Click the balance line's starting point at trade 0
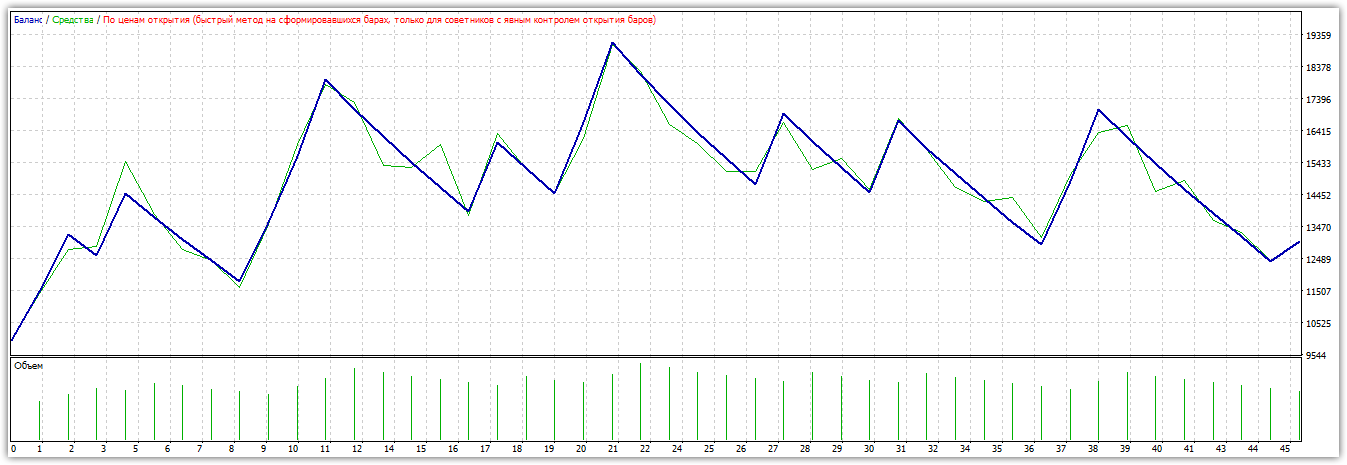Screen dimensions: 1347x465 [x=11, y=340]
